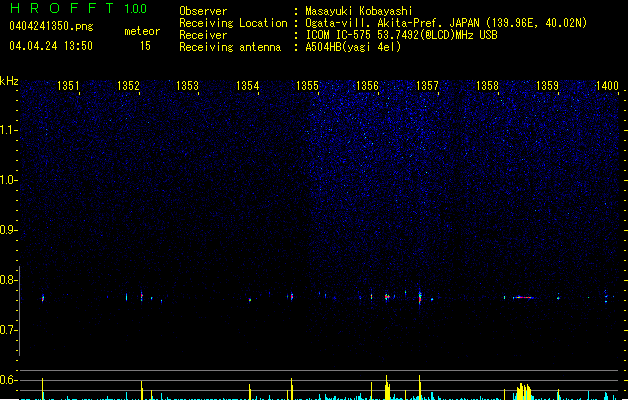Click the first meteor echo before 1351
Screen dimensions: 629x400
[x=43, y=298]
